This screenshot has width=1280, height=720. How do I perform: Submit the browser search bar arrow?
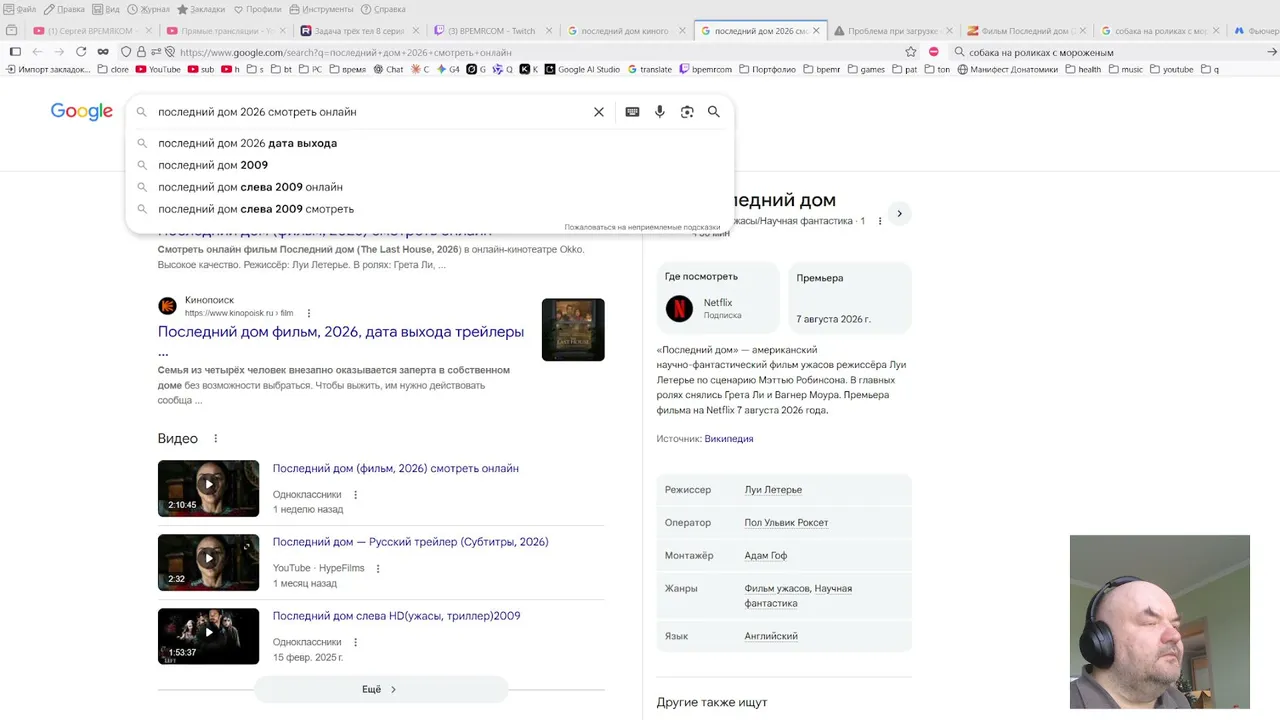(1272, 52)
